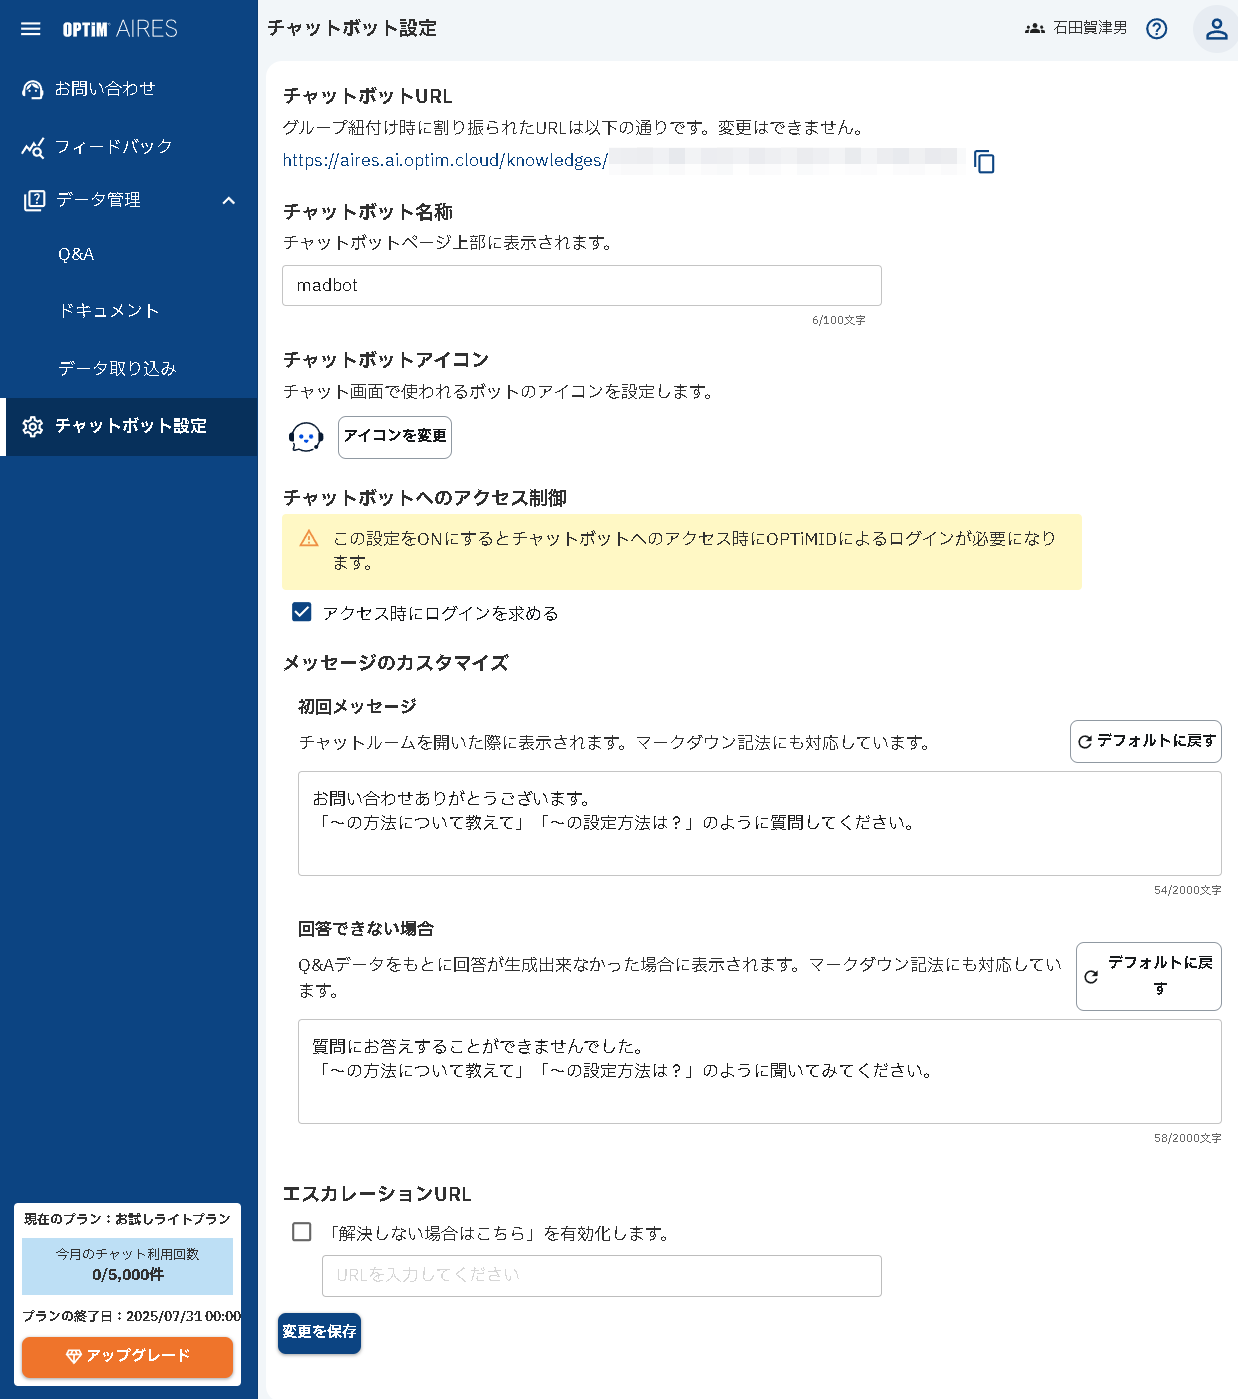The height and width of the screenshot is (1399, 1238).
Task: Select the フィードバック analytics icon
Action: pyautogui.click(x=31, y=146)
